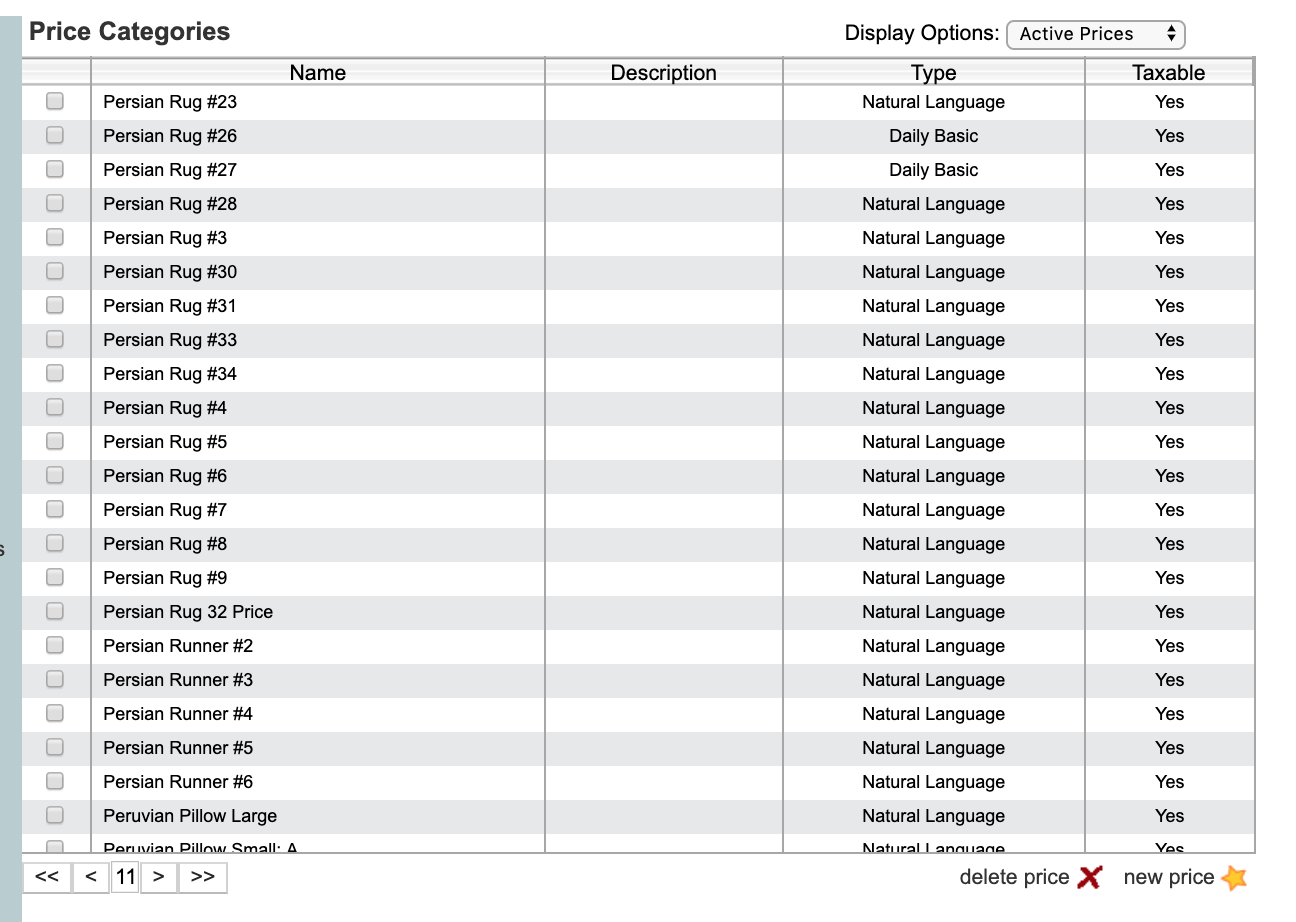Open the Persian Rug 32 Price entry
Screen dimensions: 1296x922
pos(188,612)
